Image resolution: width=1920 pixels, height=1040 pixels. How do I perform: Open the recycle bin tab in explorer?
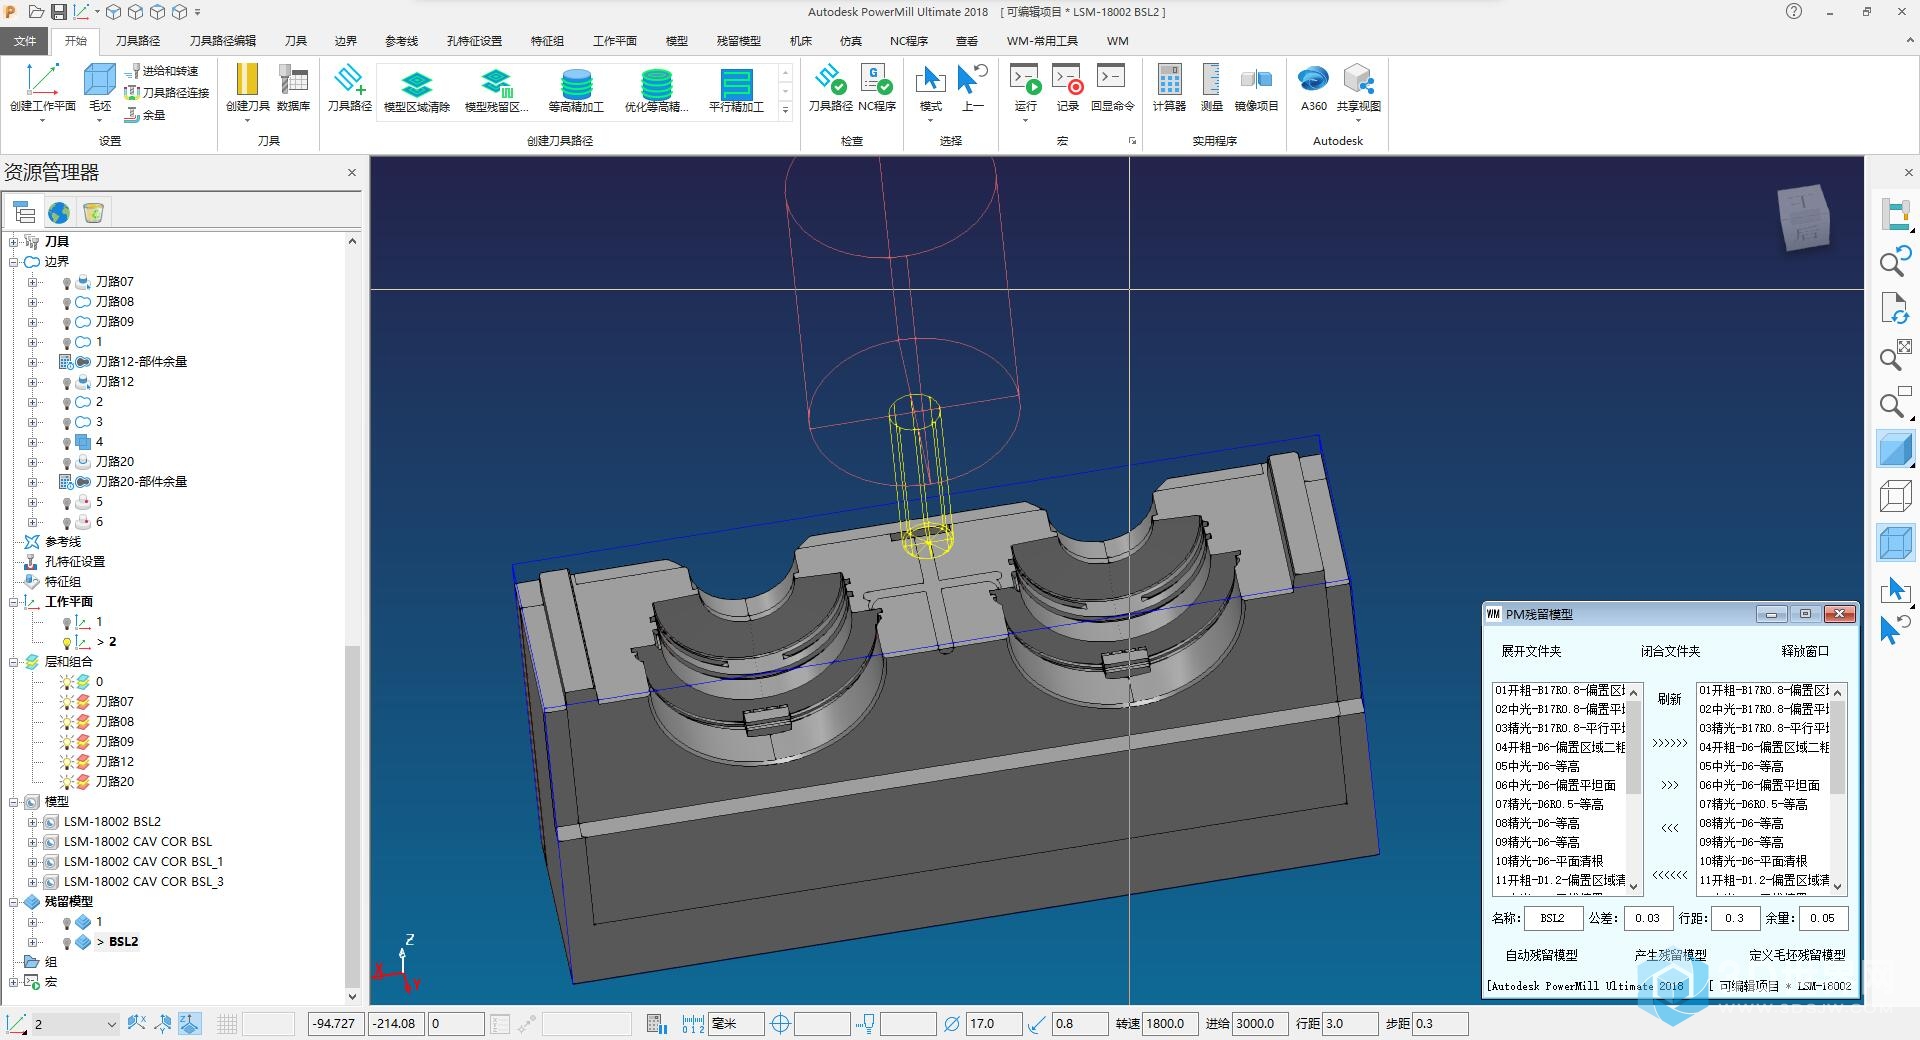point(93,212)
